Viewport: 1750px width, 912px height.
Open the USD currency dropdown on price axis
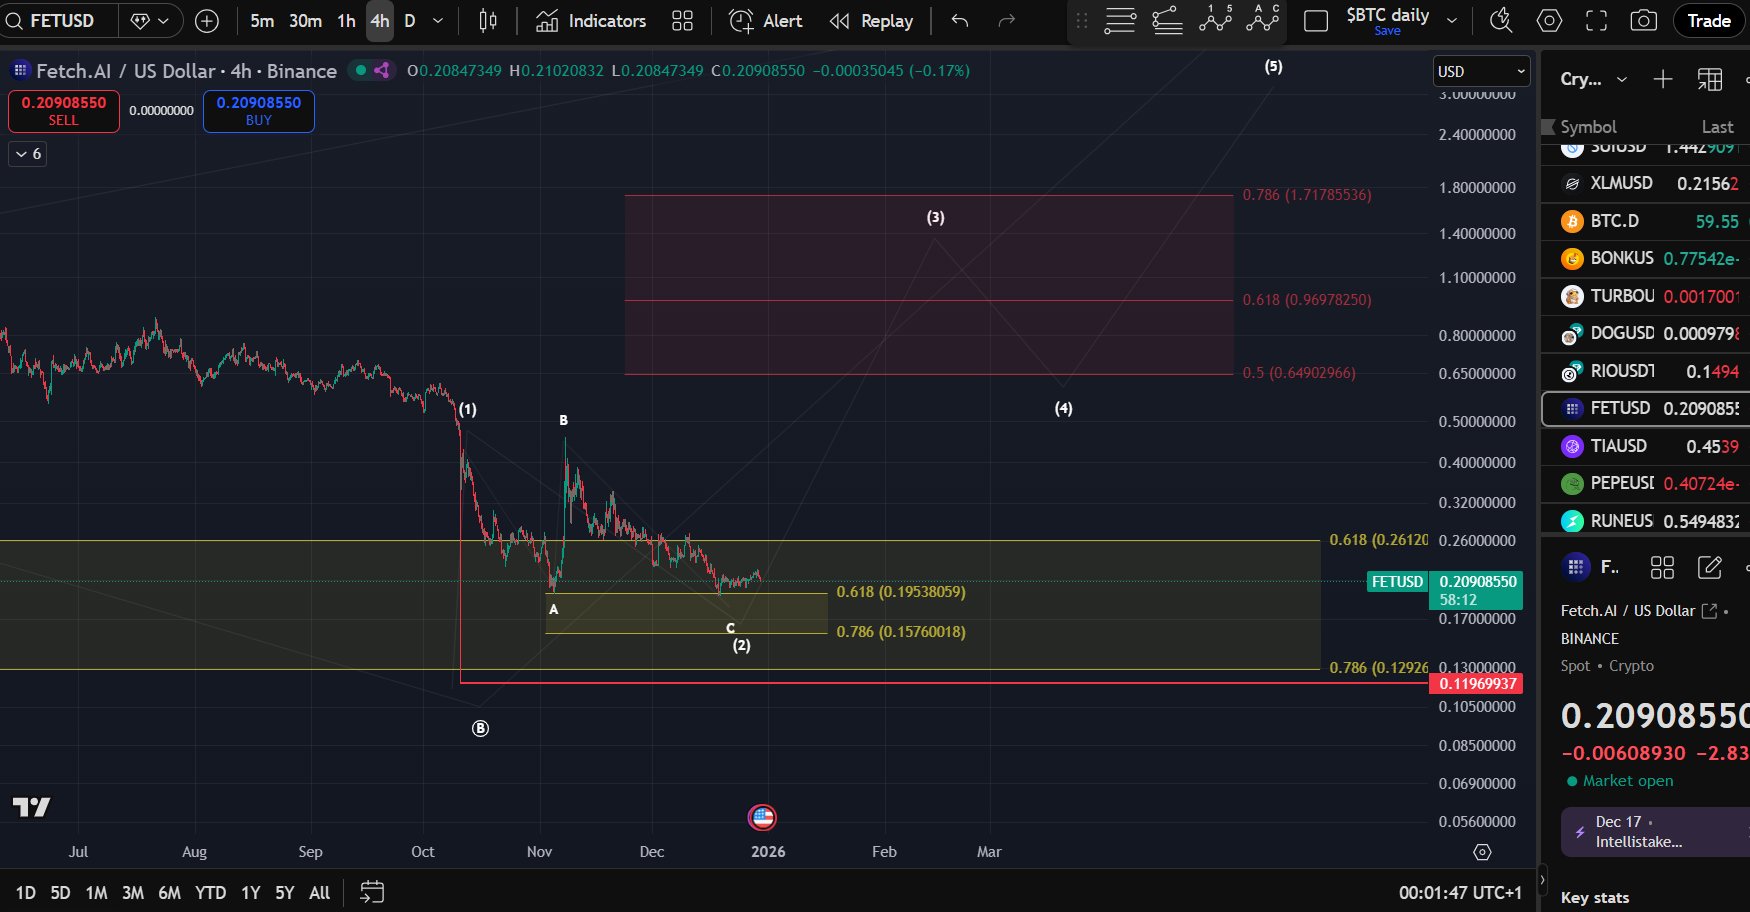coord(1481,71)
